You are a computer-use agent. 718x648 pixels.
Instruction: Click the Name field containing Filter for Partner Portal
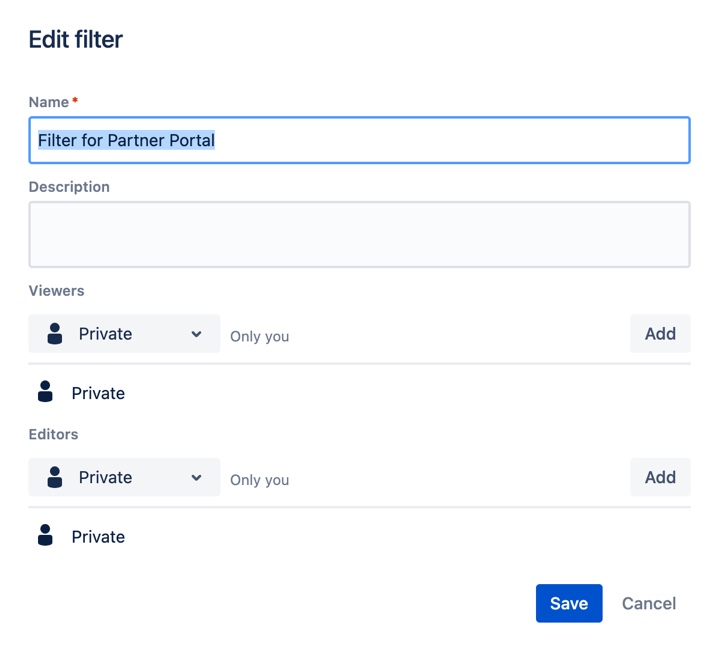click(x=358, y=140)
